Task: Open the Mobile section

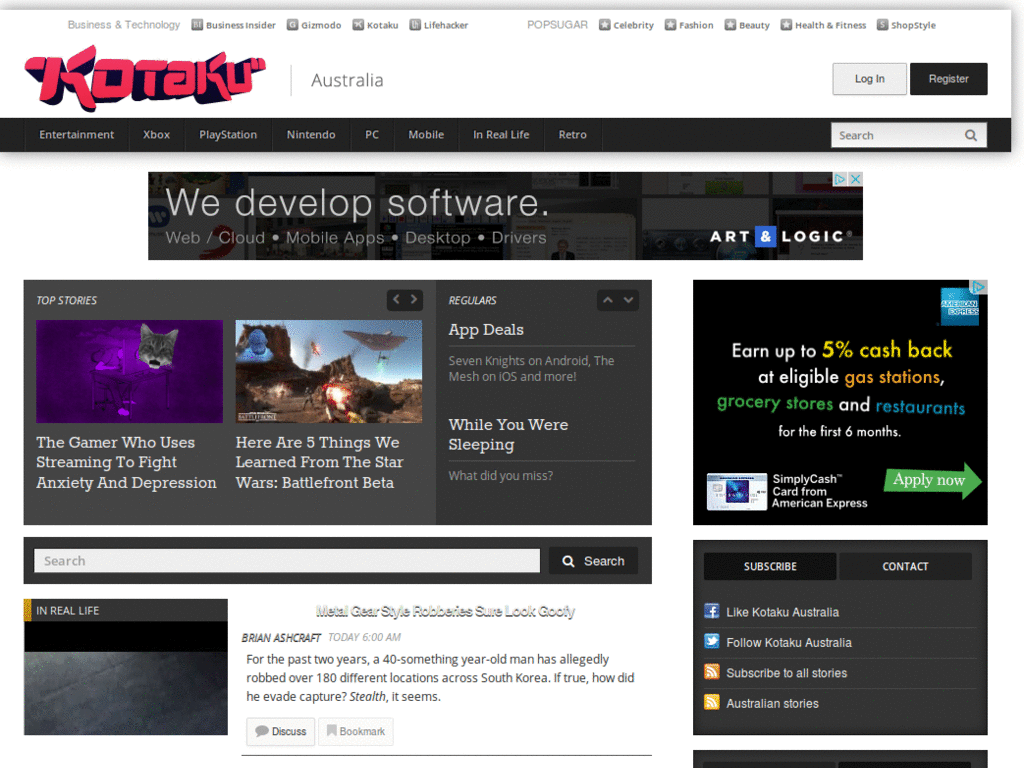Action: [x=426, y=135]
